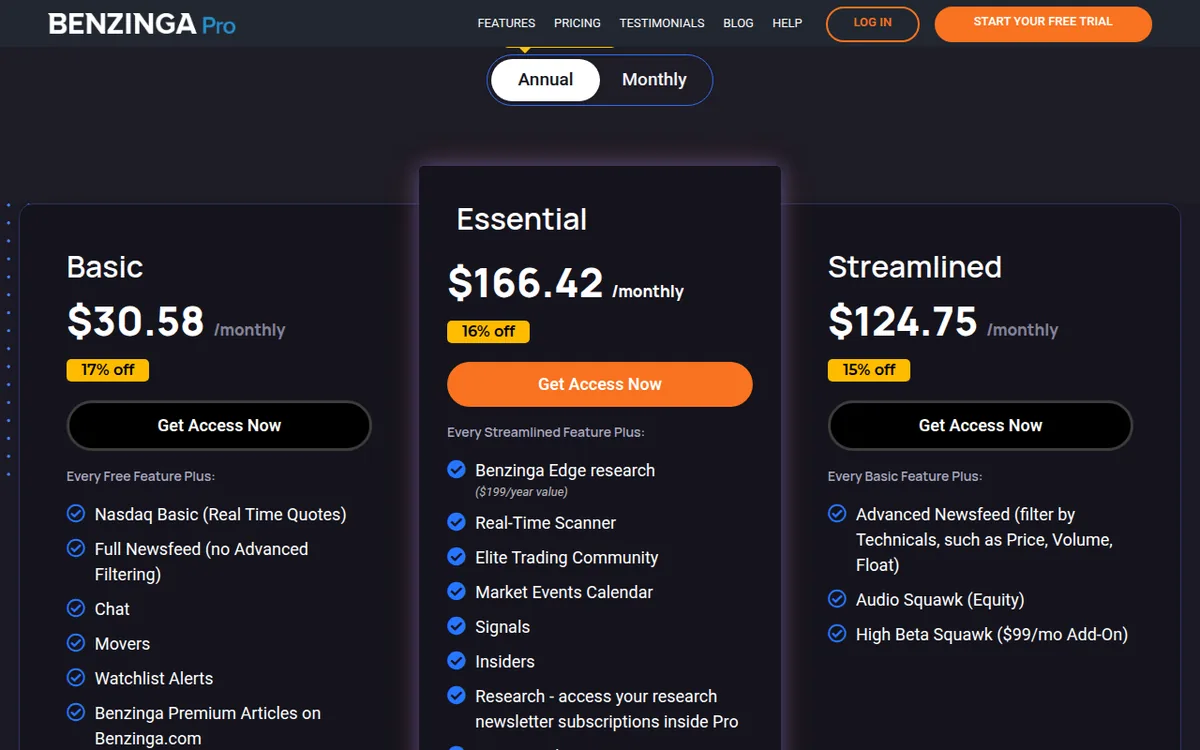The height and width of the screenshot is (750, 1200).
Task: Click 'Elite Trading Community' feature text
Action: pos(567,558)
